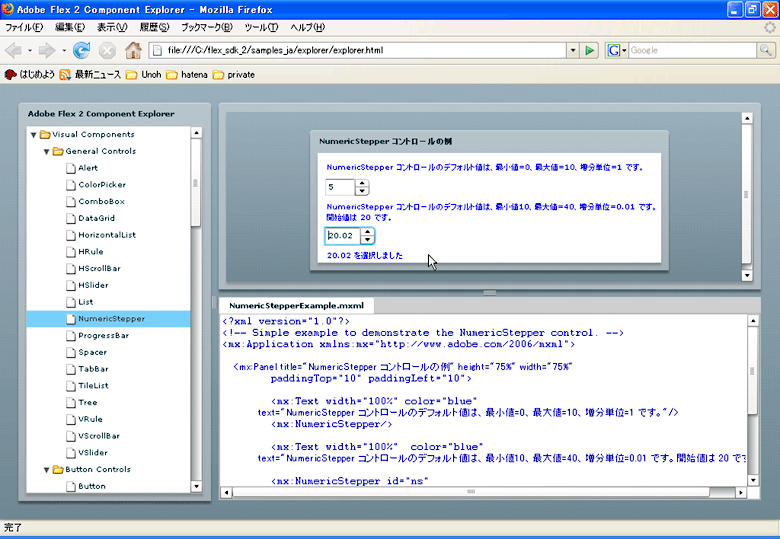Open the 表示(V) menu

pos(112,27)
